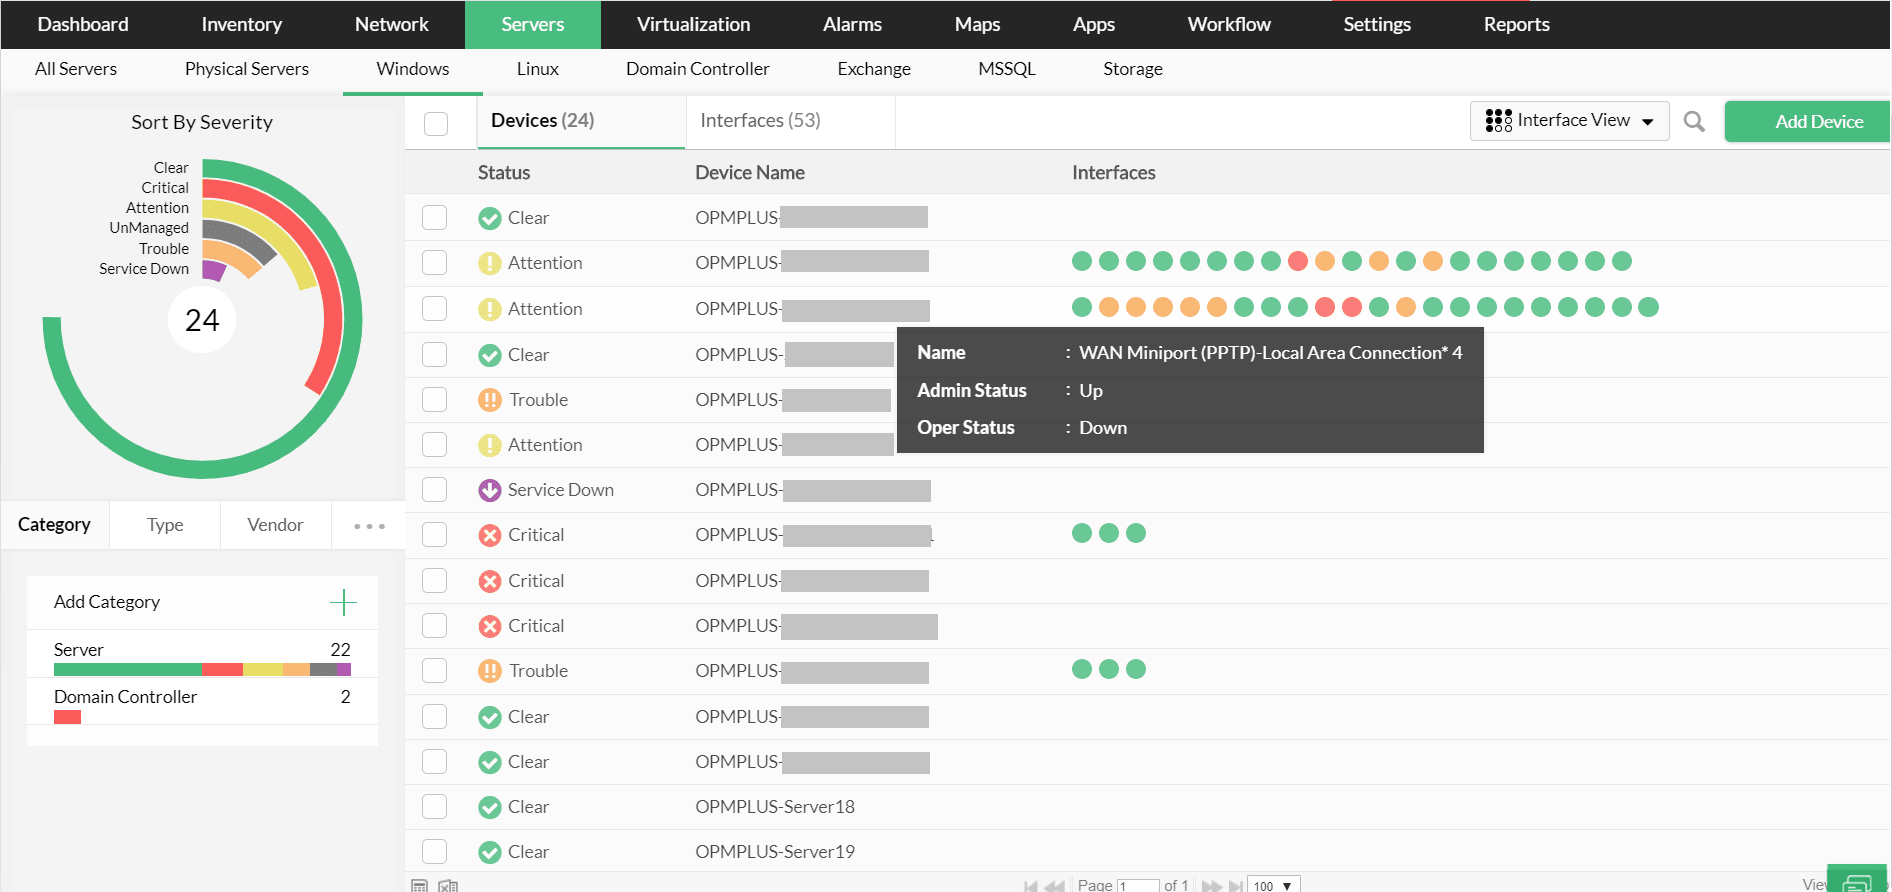This screenshot has height=892, width=1892.
Task: Click the plus icon beside Add Category
Action: [x=343, y=602]
